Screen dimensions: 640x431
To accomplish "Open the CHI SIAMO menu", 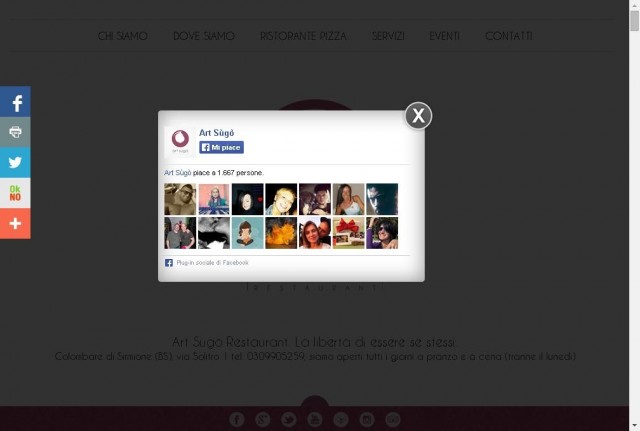I will click(122, 36).
